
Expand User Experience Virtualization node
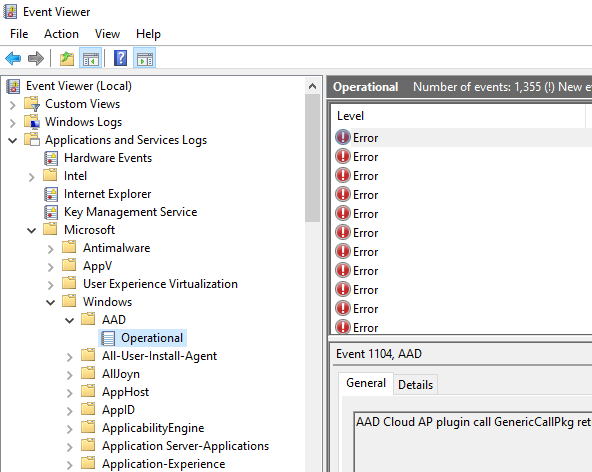[51, 285]
